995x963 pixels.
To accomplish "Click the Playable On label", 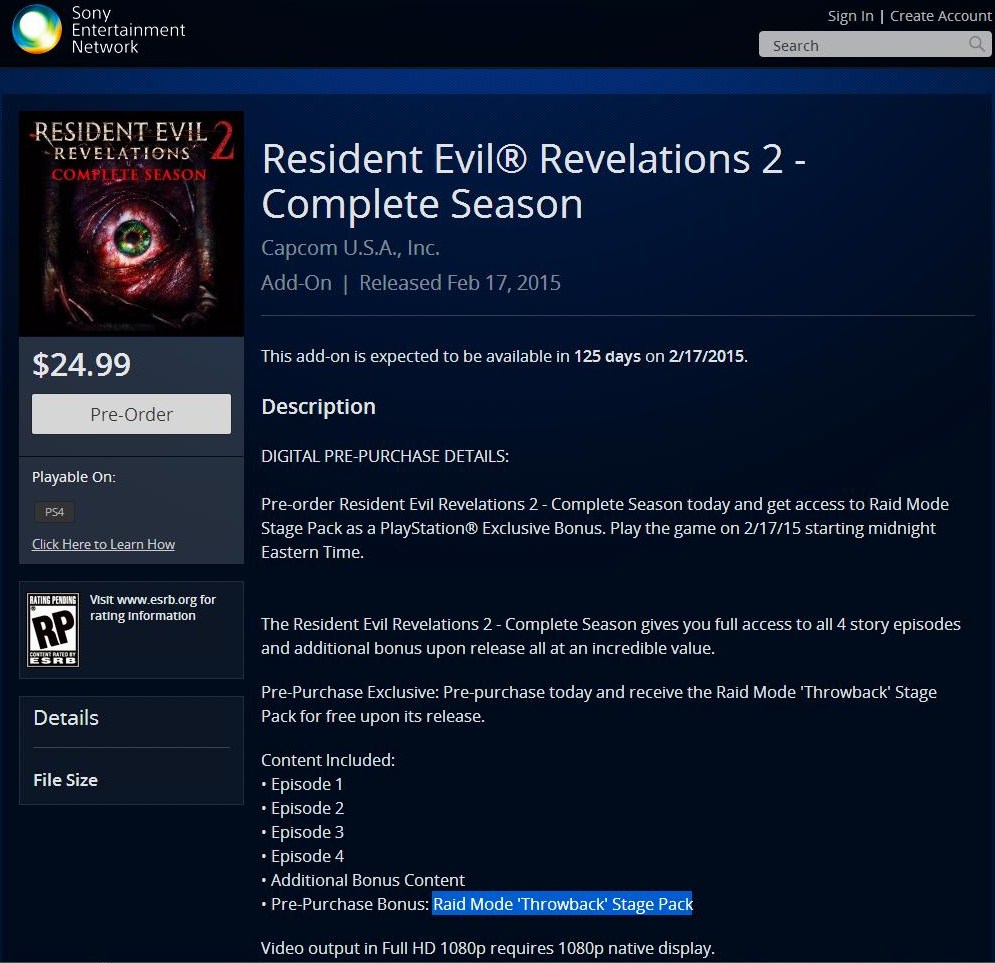I will pos(74,477).
